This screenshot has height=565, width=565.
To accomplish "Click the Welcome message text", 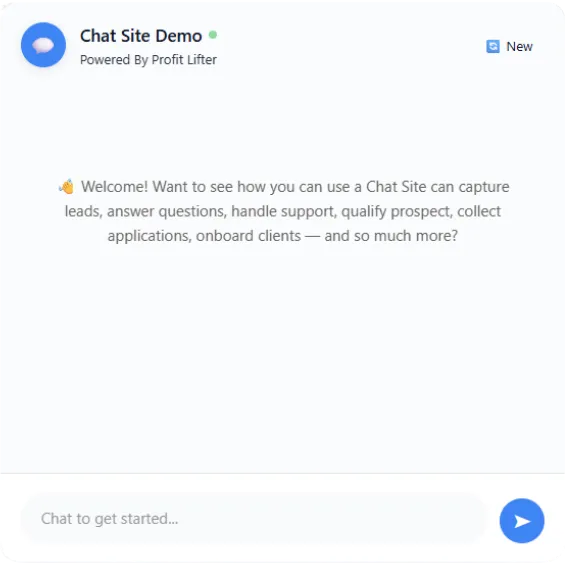I will [283, 211].
